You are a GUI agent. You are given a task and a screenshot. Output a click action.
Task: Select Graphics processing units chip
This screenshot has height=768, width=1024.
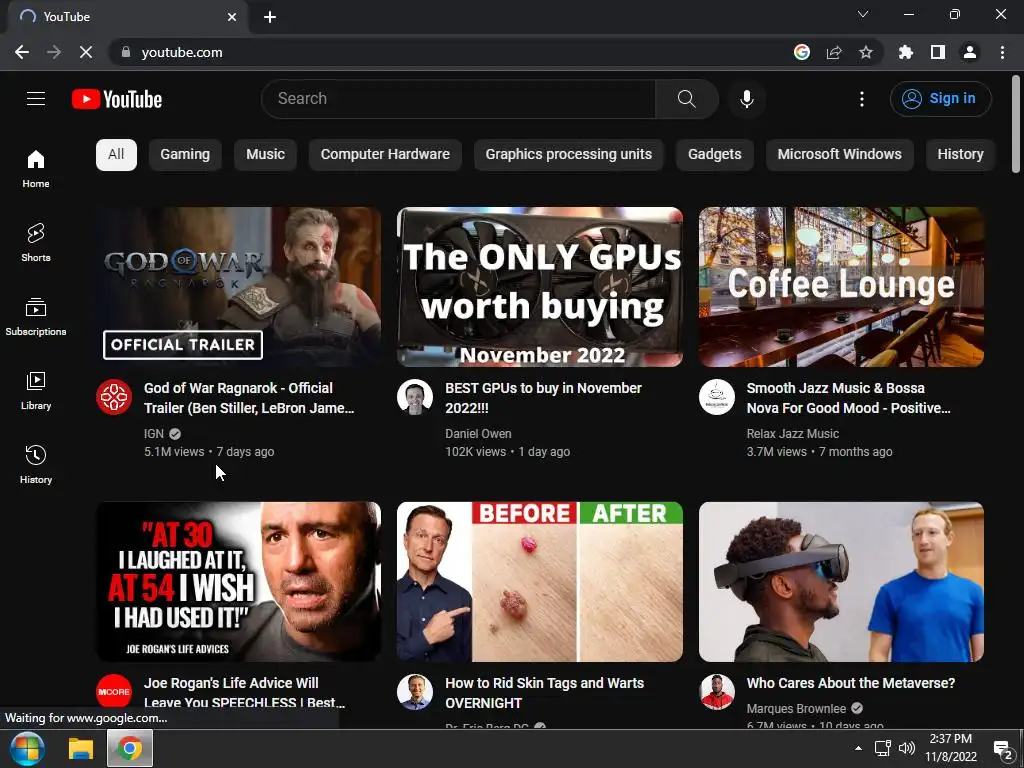(x=568, y=155)
